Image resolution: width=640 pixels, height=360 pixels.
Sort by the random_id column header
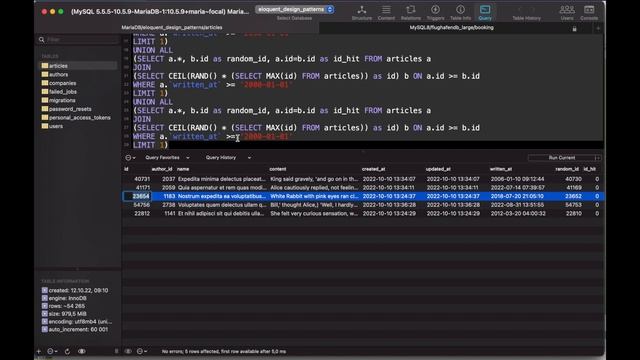(567, 169)
